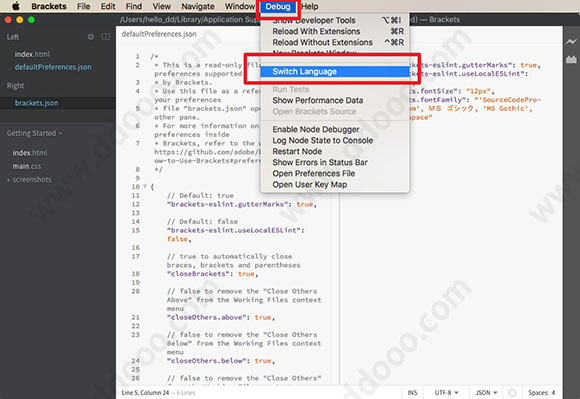Open the UTF-8 encoding dropdown
The width and height of the screenshot is (580, 399).
point(446,392)
